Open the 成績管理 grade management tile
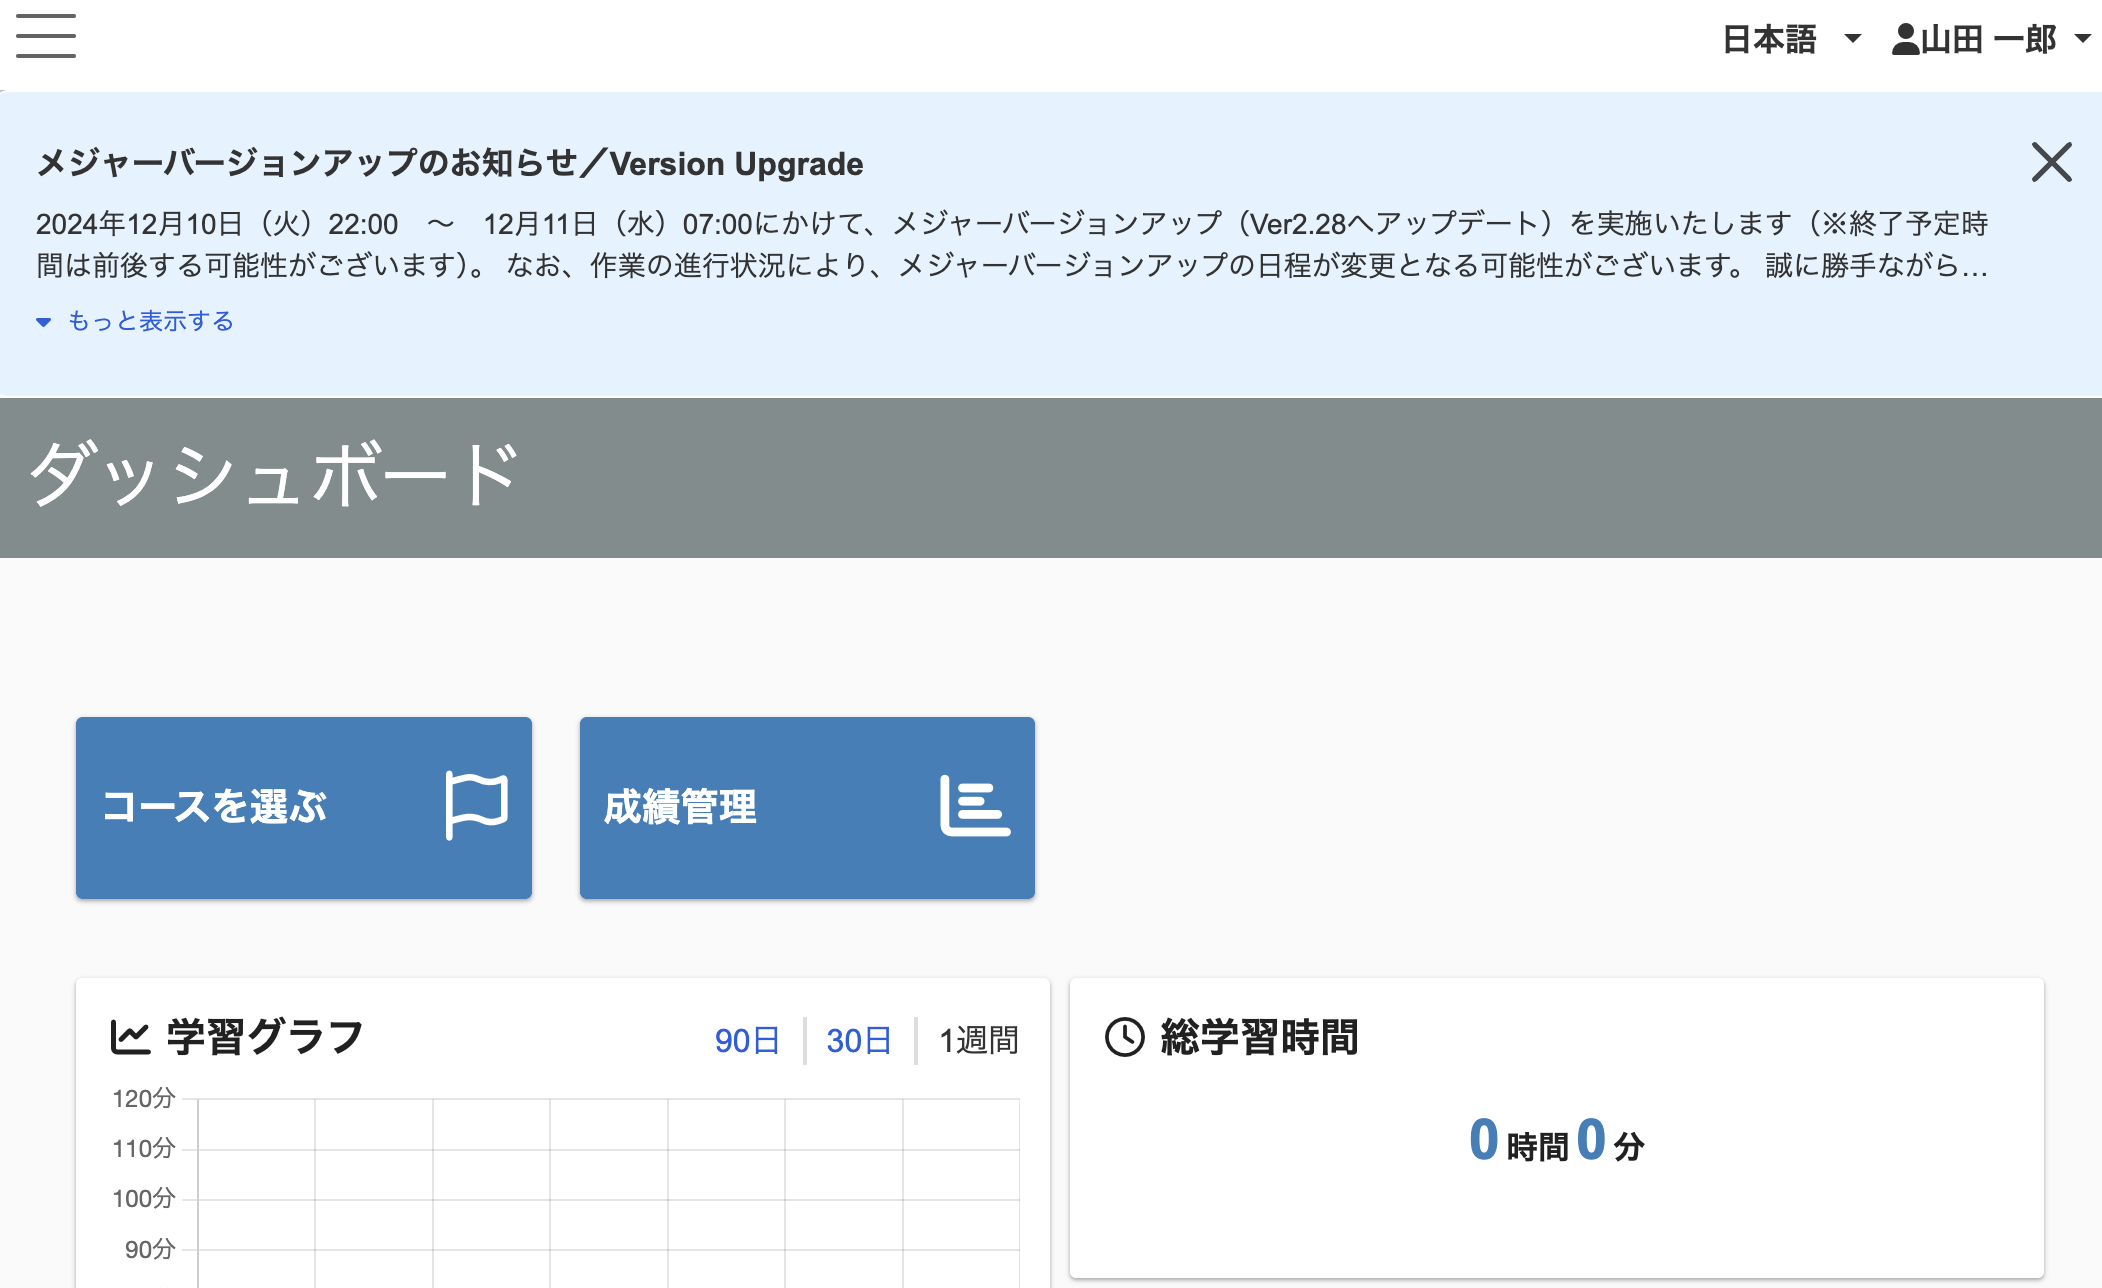Viewport: 2102px width, 1288px height. 807,808
